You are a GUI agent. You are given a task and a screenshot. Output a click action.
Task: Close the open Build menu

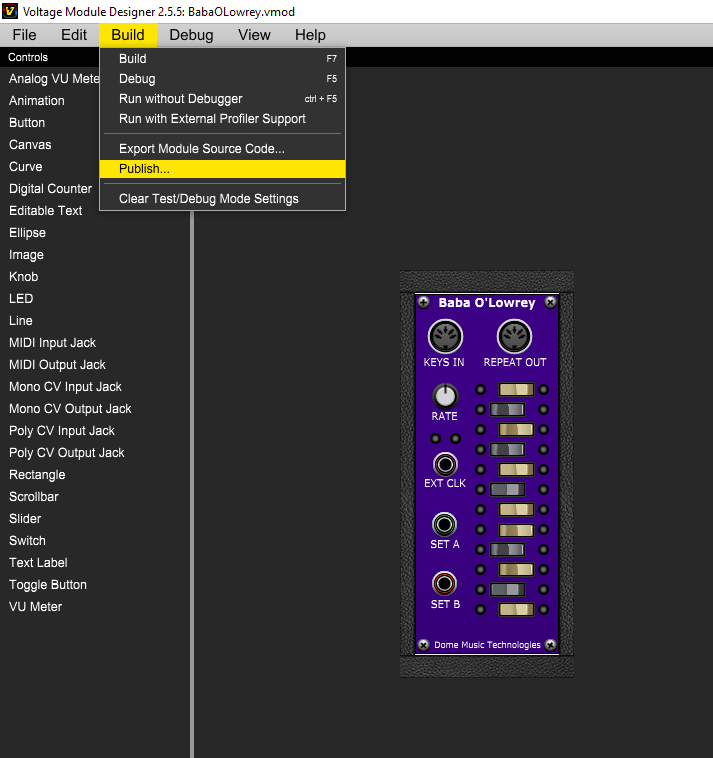[128, 35]
